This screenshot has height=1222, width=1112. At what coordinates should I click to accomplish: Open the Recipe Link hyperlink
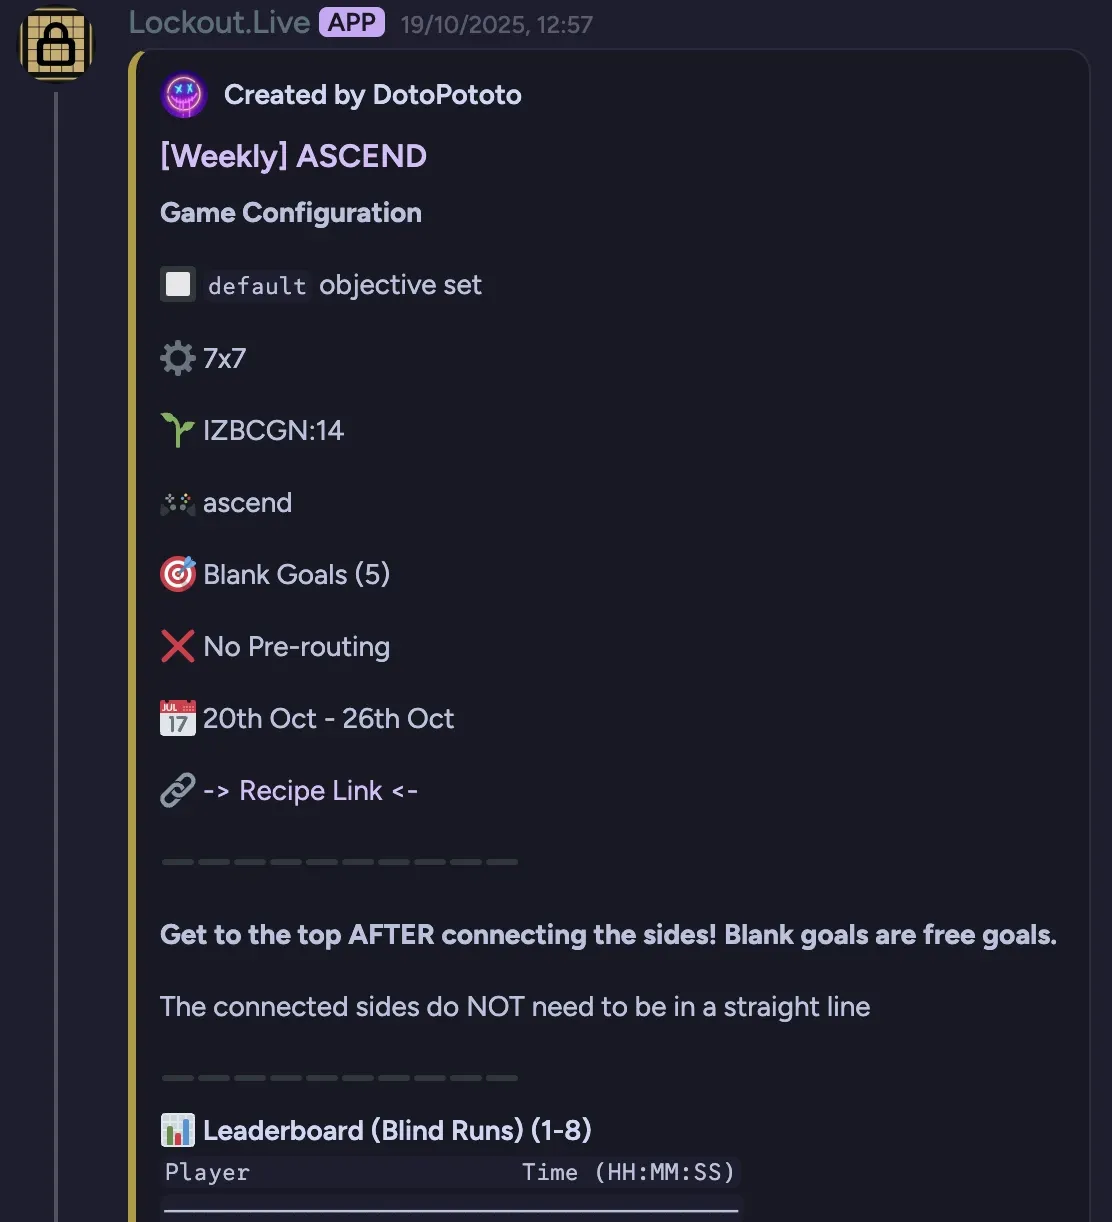pyautogui.click(x=311, y=790)
